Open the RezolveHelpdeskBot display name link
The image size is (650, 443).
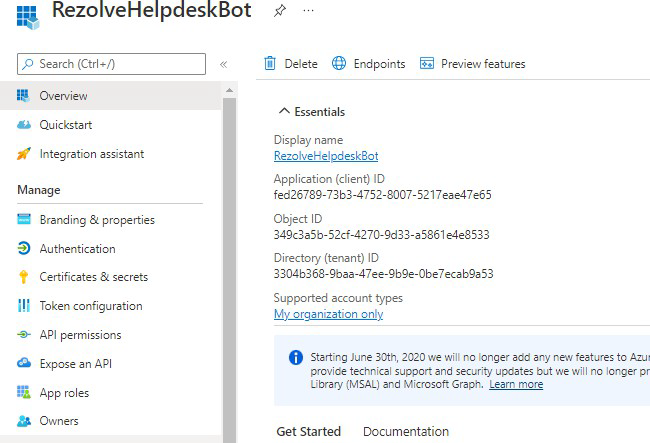click(x=326, y=156)
